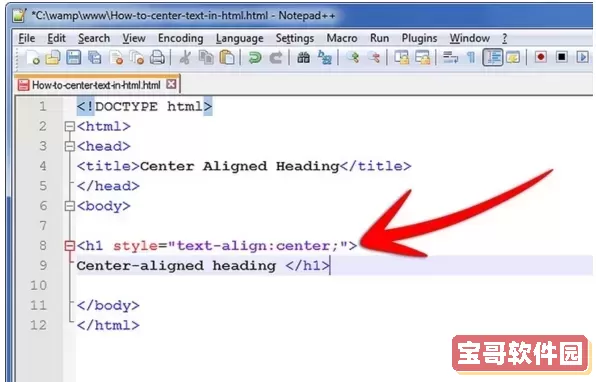Click the Paste clipboard icon
This screenshot has height=382, width=596.
(x=227, y=58)
